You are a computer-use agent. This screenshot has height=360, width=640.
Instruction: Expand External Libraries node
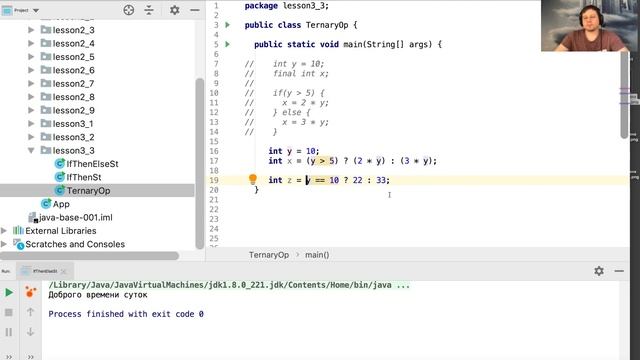click(4, 231)
